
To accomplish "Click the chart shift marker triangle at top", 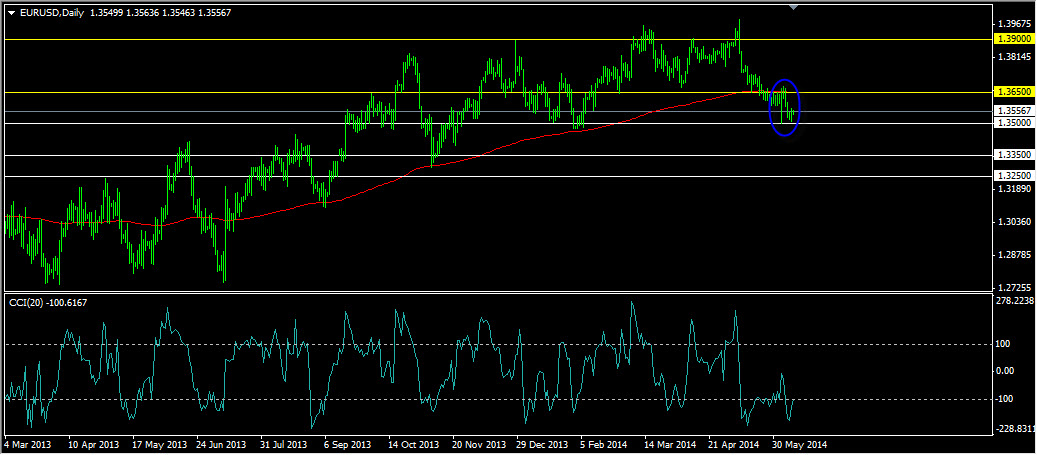I will 794,7.
